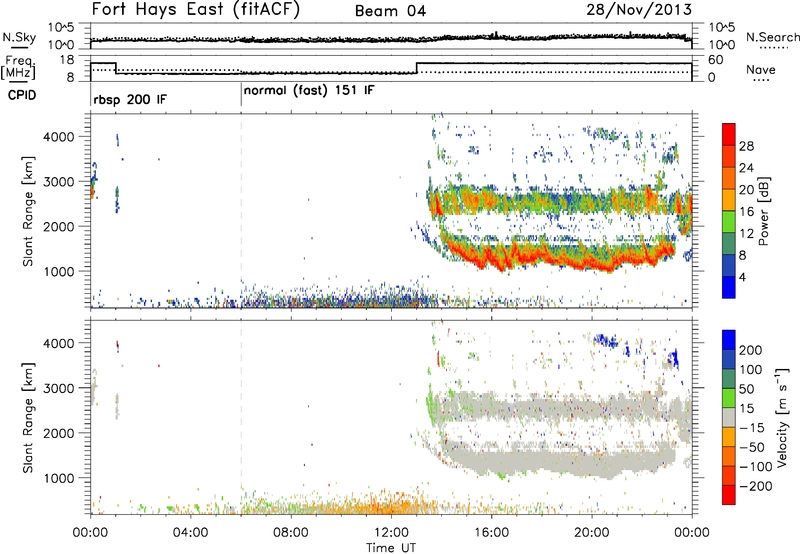The image size is (800, 554).
Task: Click the 'Freq. [MHz]' axis label
Action: 18,68
